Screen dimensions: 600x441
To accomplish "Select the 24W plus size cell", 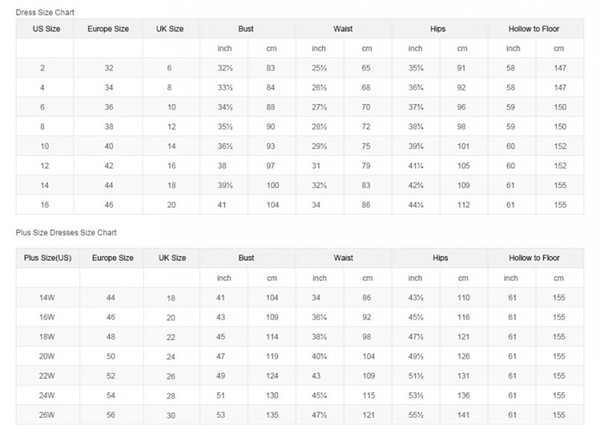I will tap(45, 393).
